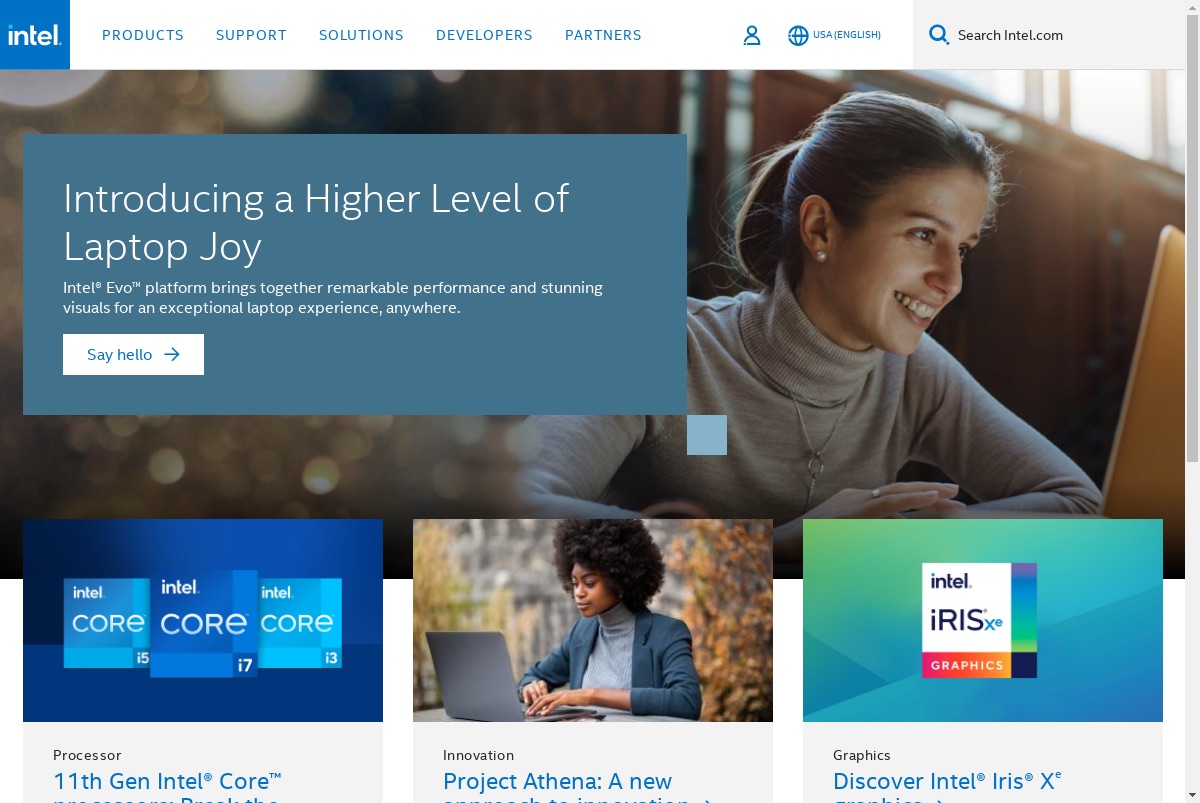The width and height of the screenshot is (1200, 803).
Task: Click the Intel logo in header
Action: [35, 35]
